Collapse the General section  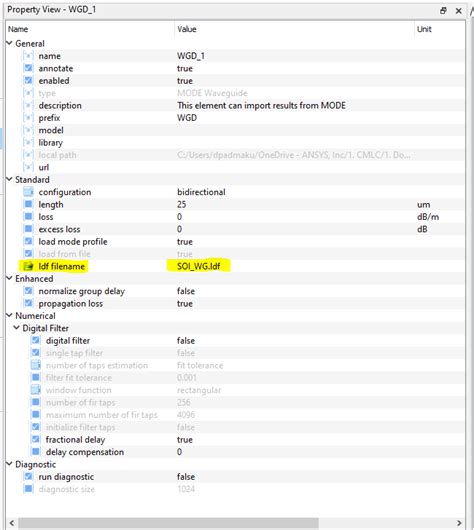(9, 43)
